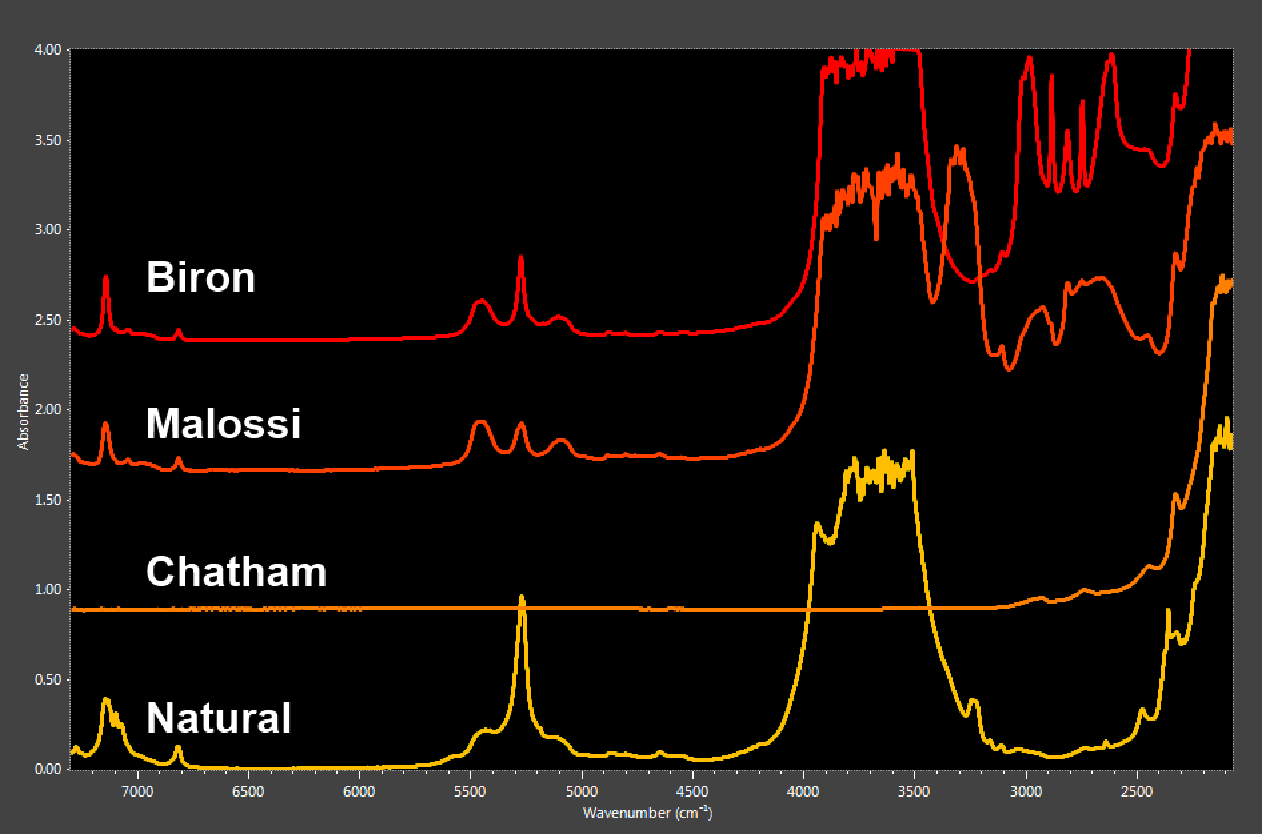Image resolution: width=1262 pixels, height=834 pixels.
Task: Click the Chatham spectrum label
Action: click(x=237, y=572)
